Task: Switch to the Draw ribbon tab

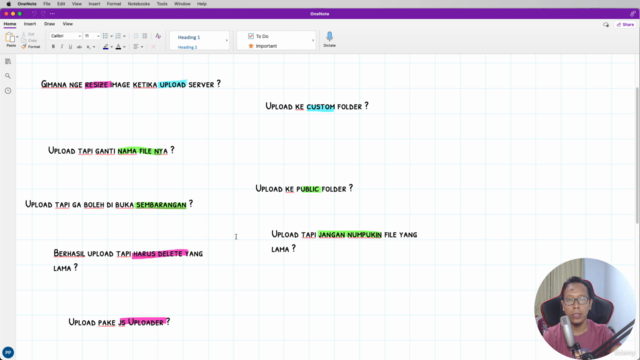Action: tap(49, 24)
